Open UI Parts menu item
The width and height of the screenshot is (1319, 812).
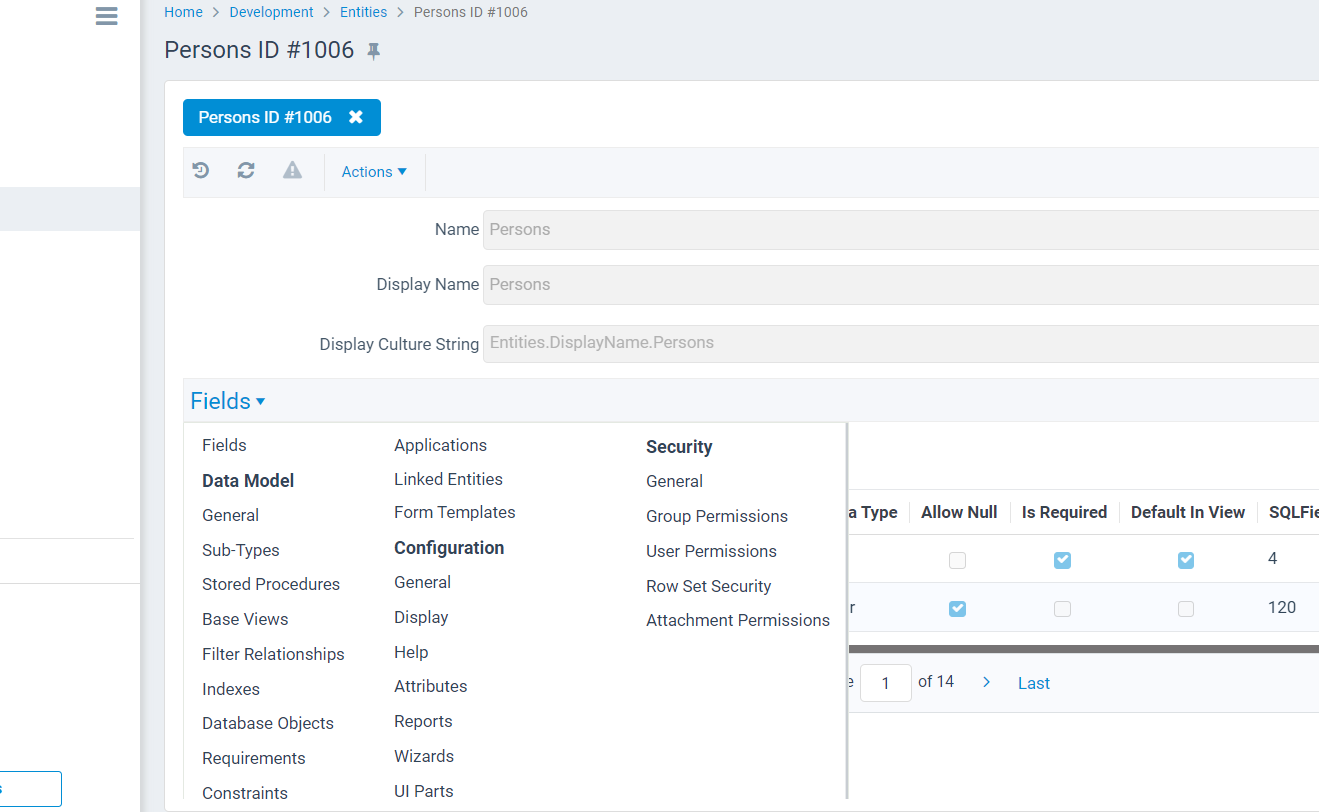point(424,791)
